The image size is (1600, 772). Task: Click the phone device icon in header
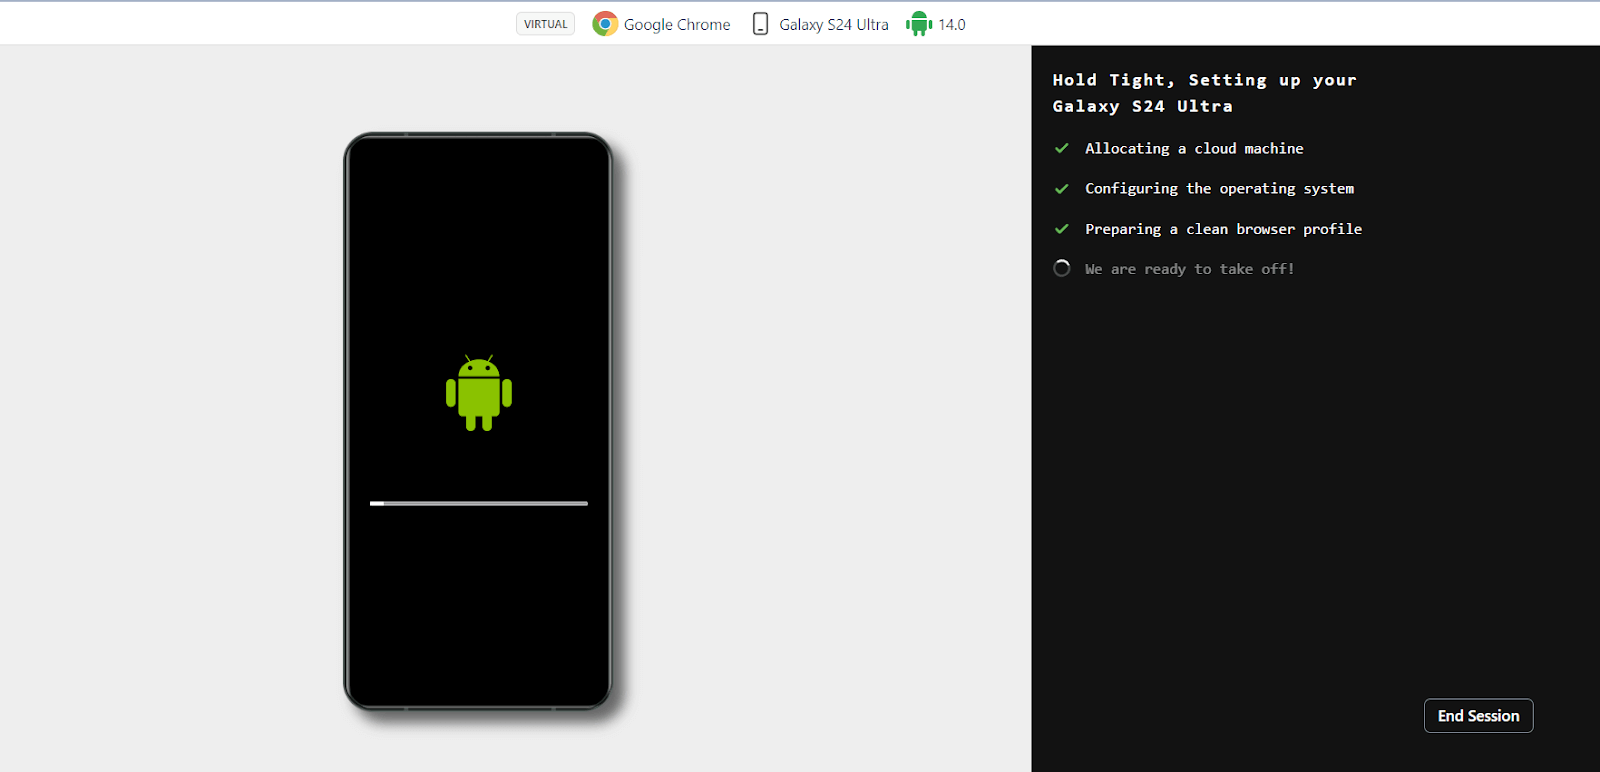tap(760, 24)
